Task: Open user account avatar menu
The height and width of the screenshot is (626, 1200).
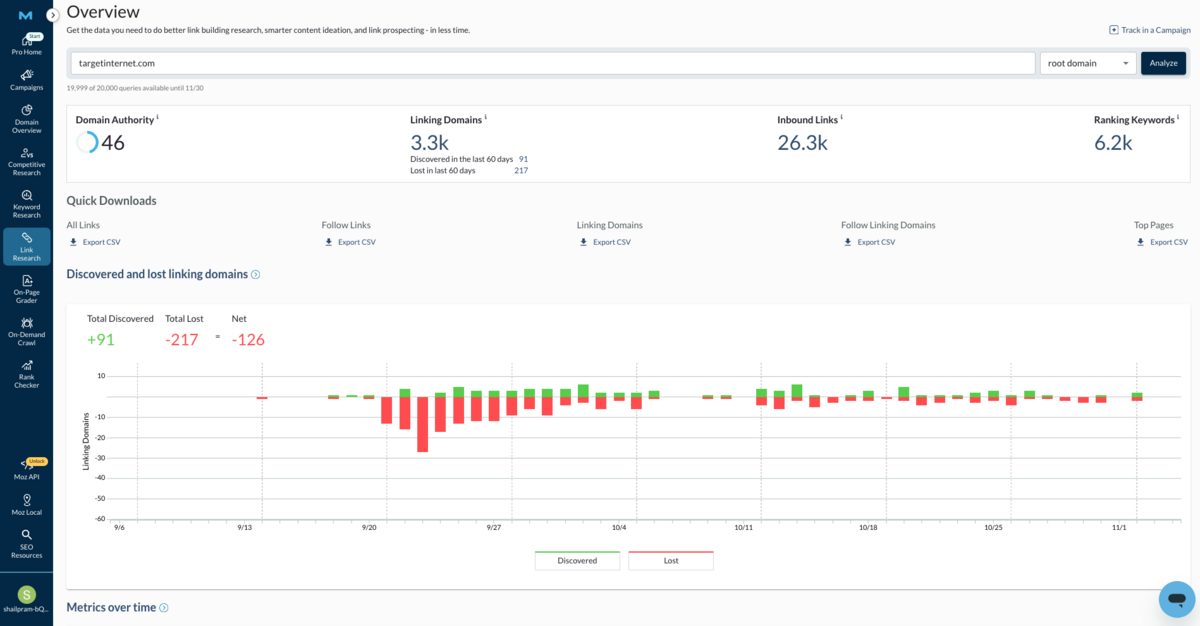Action: (x=26, y=595)
